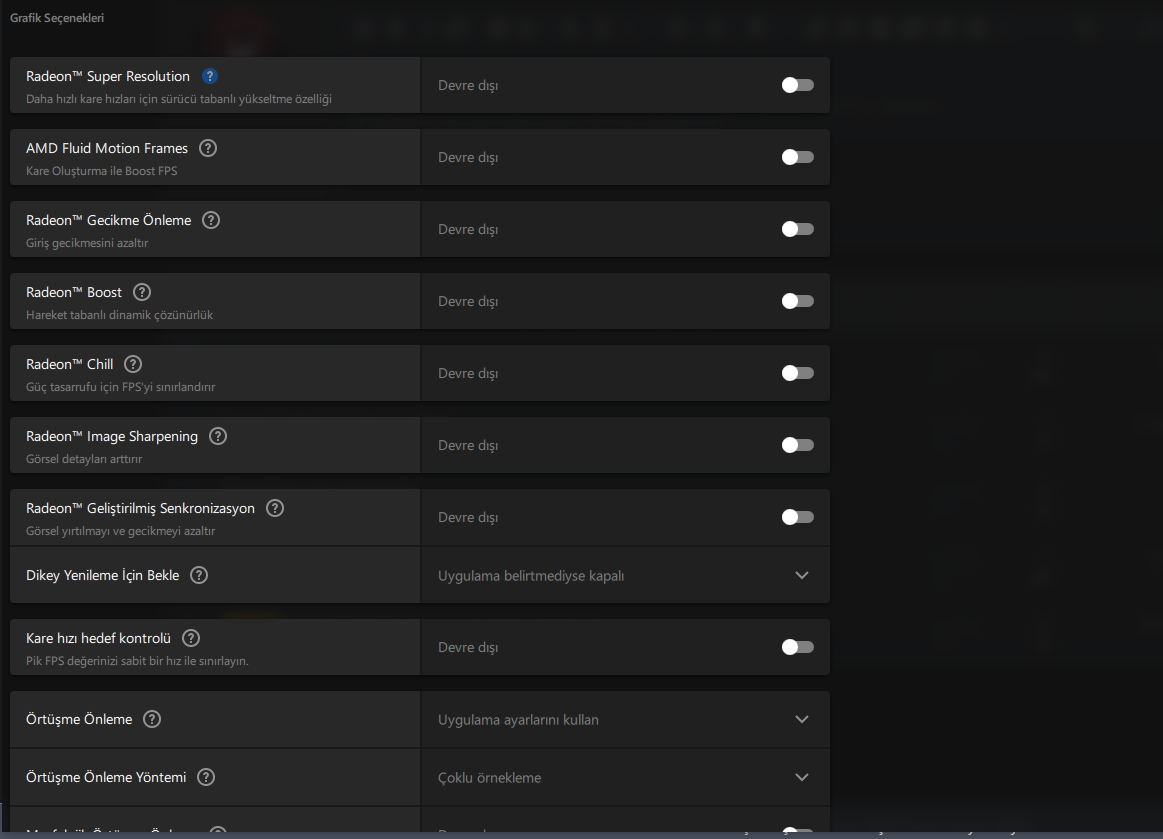Click the Radeon Gecikme Önleme label
The image size is (1163, 839).
(x=108, y=220)
